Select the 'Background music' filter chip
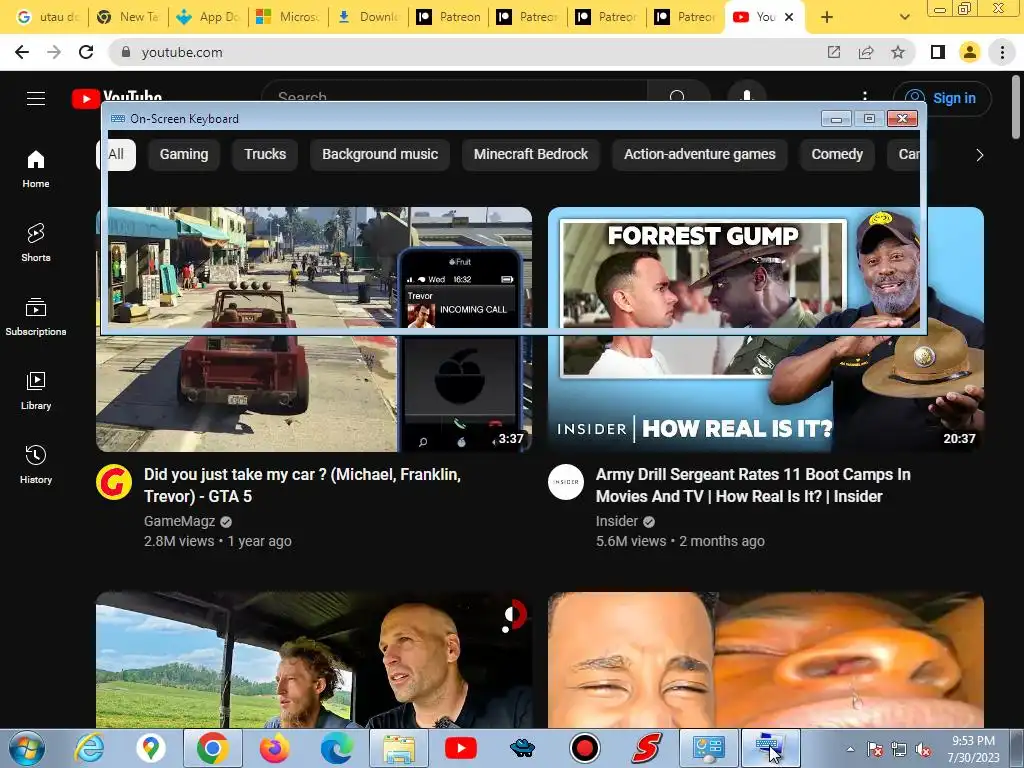The image size is (1024, 768). click(x=380, y=155)
